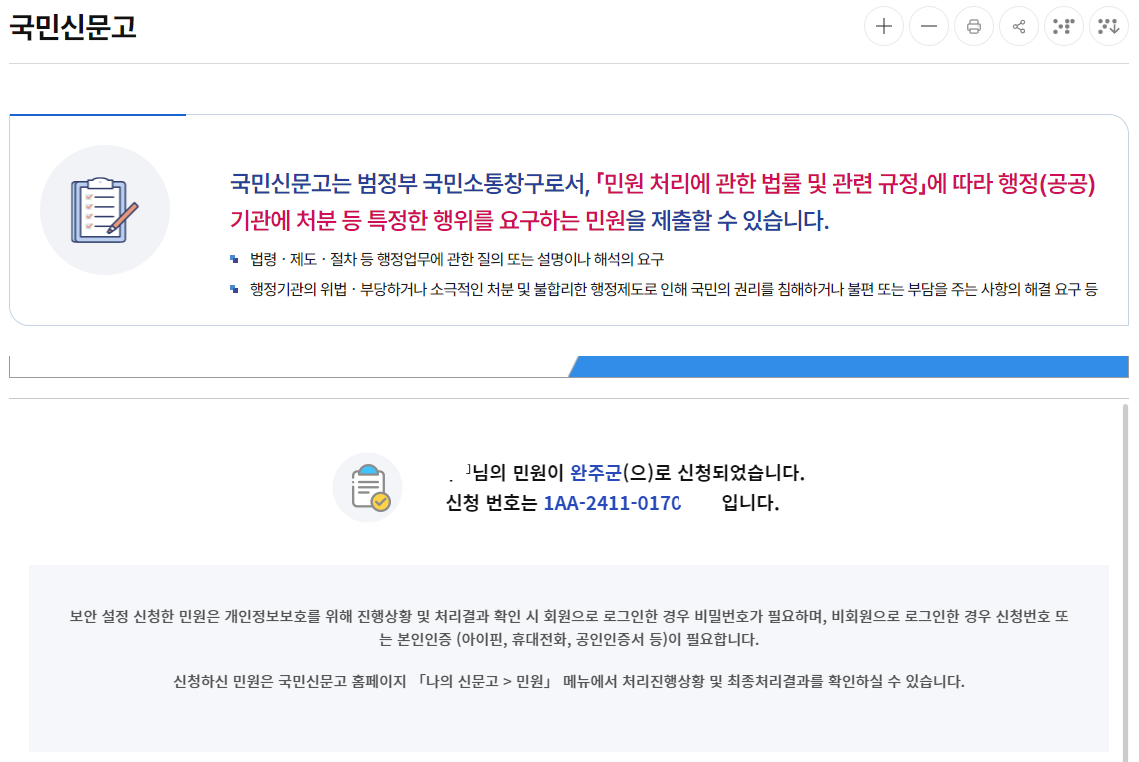Image resolution: width=1139 pixels, height=762 pixels.
Task: Click the clipboard with pencil illustration
Action: click(x=105, y=210)
